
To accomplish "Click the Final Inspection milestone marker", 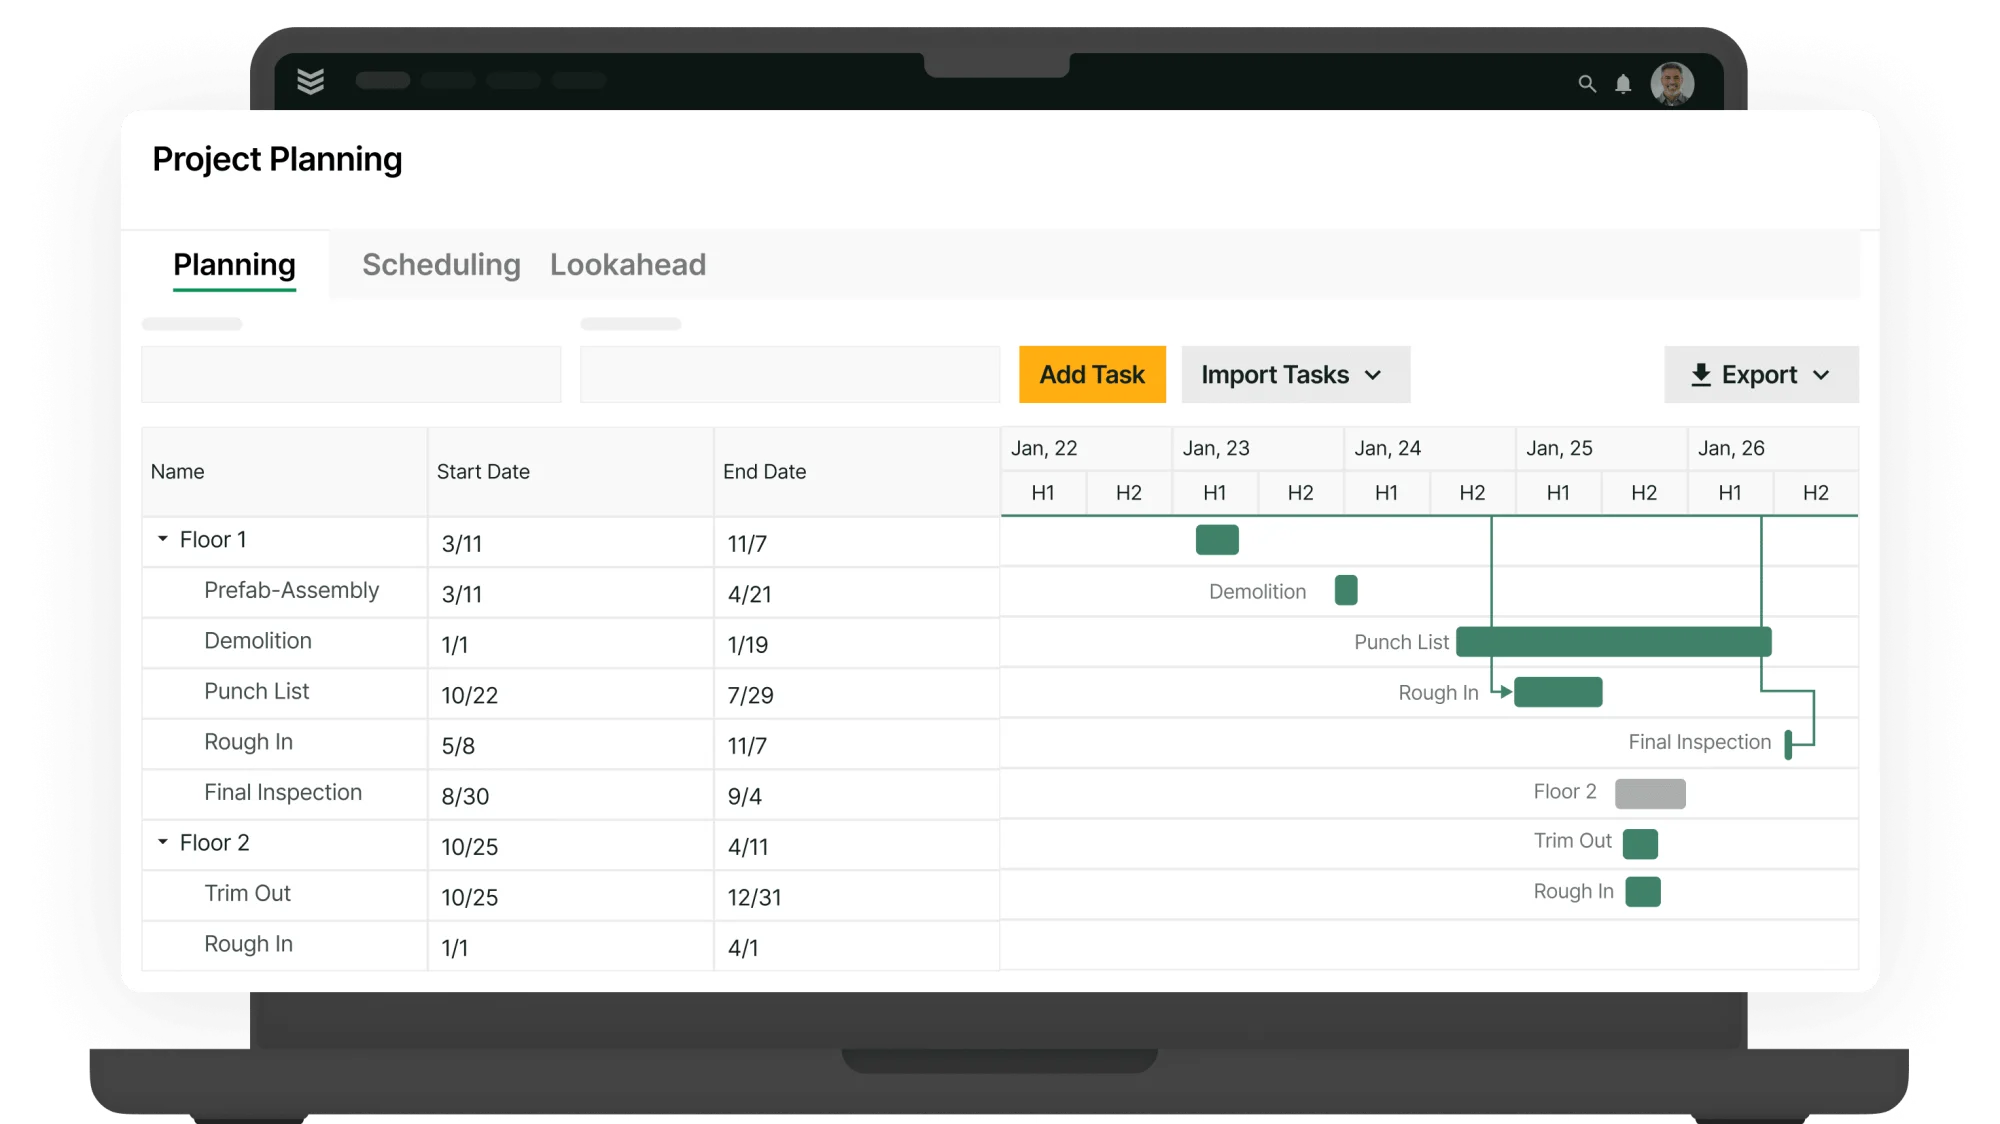I will pyautogui.click(x=1788, y=744).
